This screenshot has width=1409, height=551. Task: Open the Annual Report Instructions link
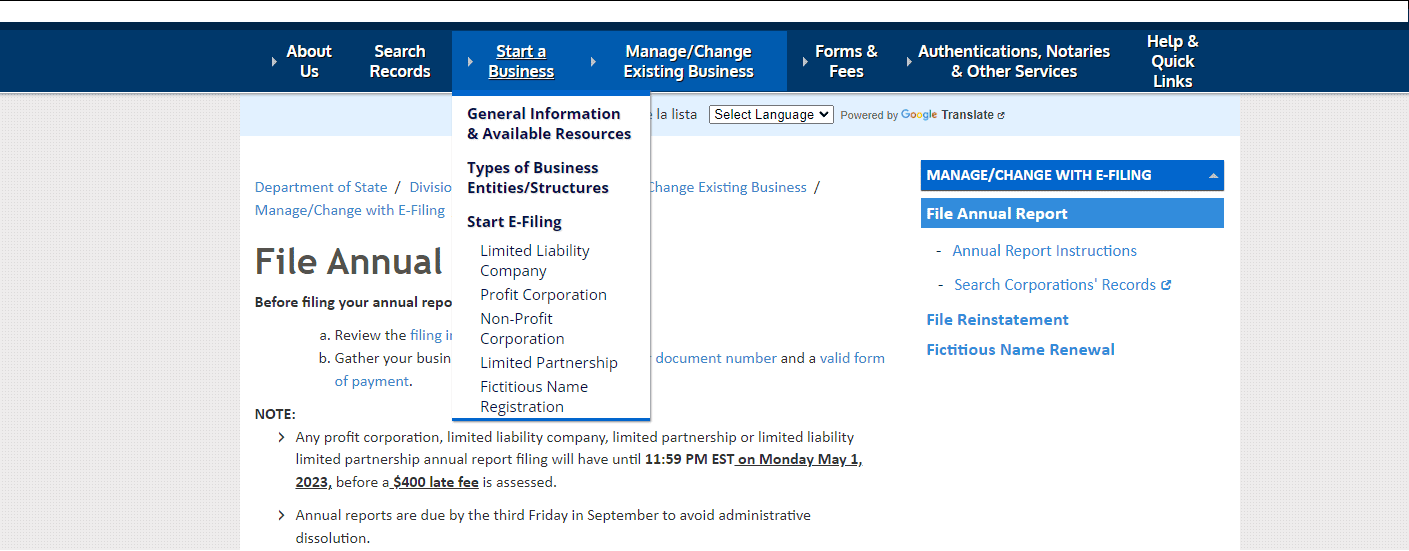tap(1044, 251)
